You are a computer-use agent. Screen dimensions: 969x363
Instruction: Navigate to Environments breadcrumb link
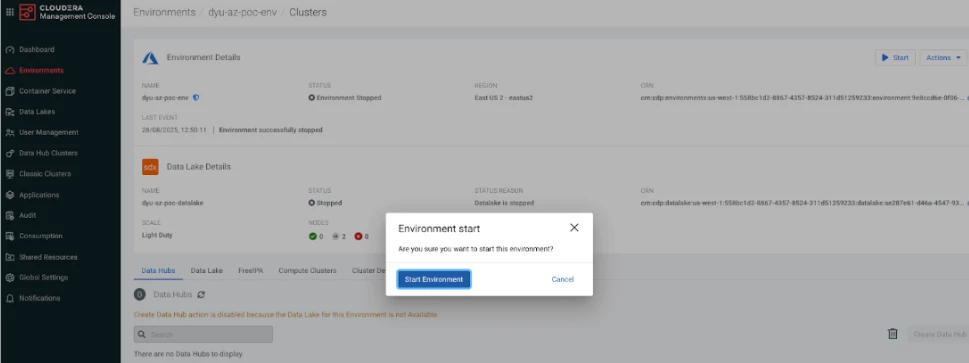coord(164,12)
